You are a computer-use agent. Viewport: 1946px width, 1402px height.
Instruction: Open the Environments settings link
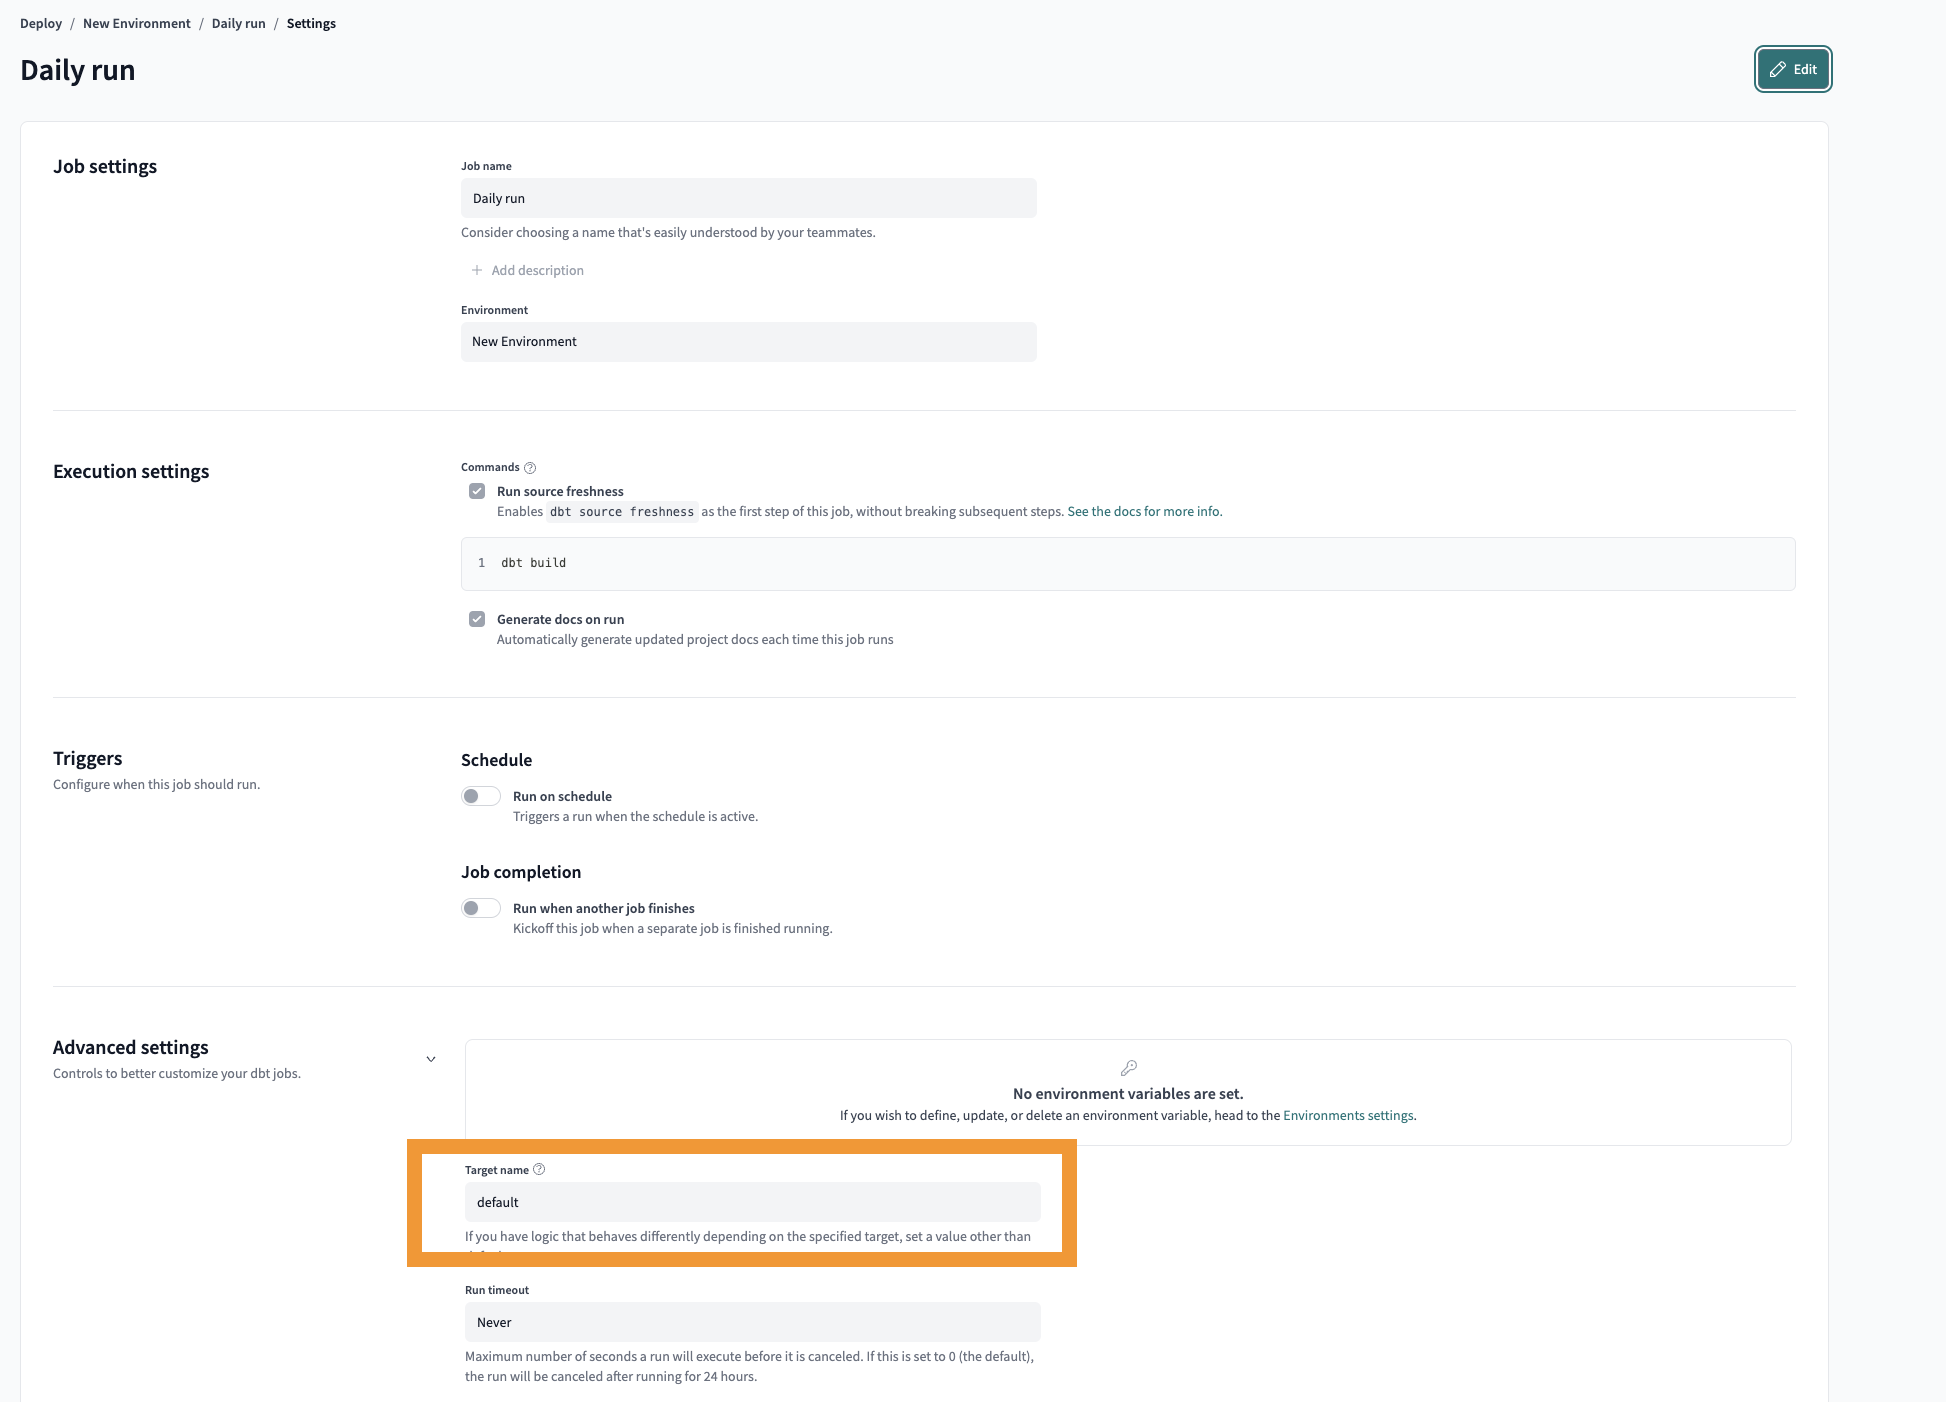(x=1347, y=1115)
